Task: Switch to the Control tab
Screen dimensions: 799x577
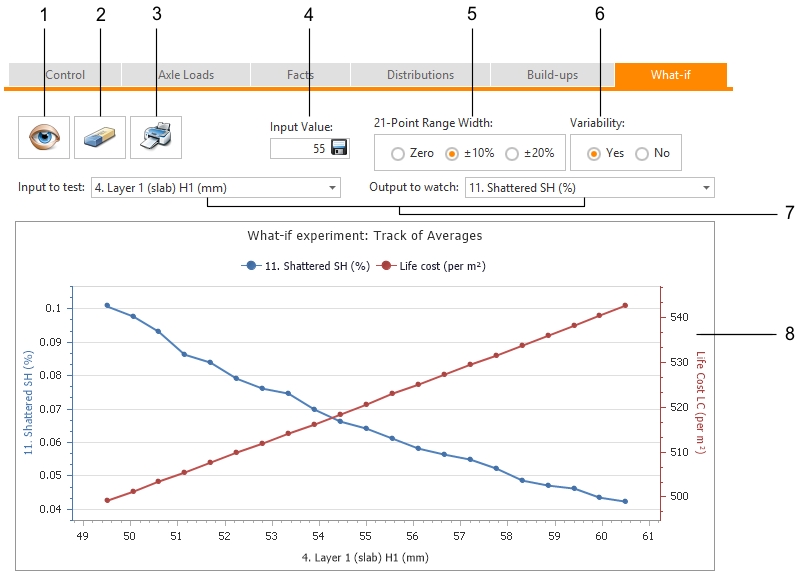Action: coord(65,75)
